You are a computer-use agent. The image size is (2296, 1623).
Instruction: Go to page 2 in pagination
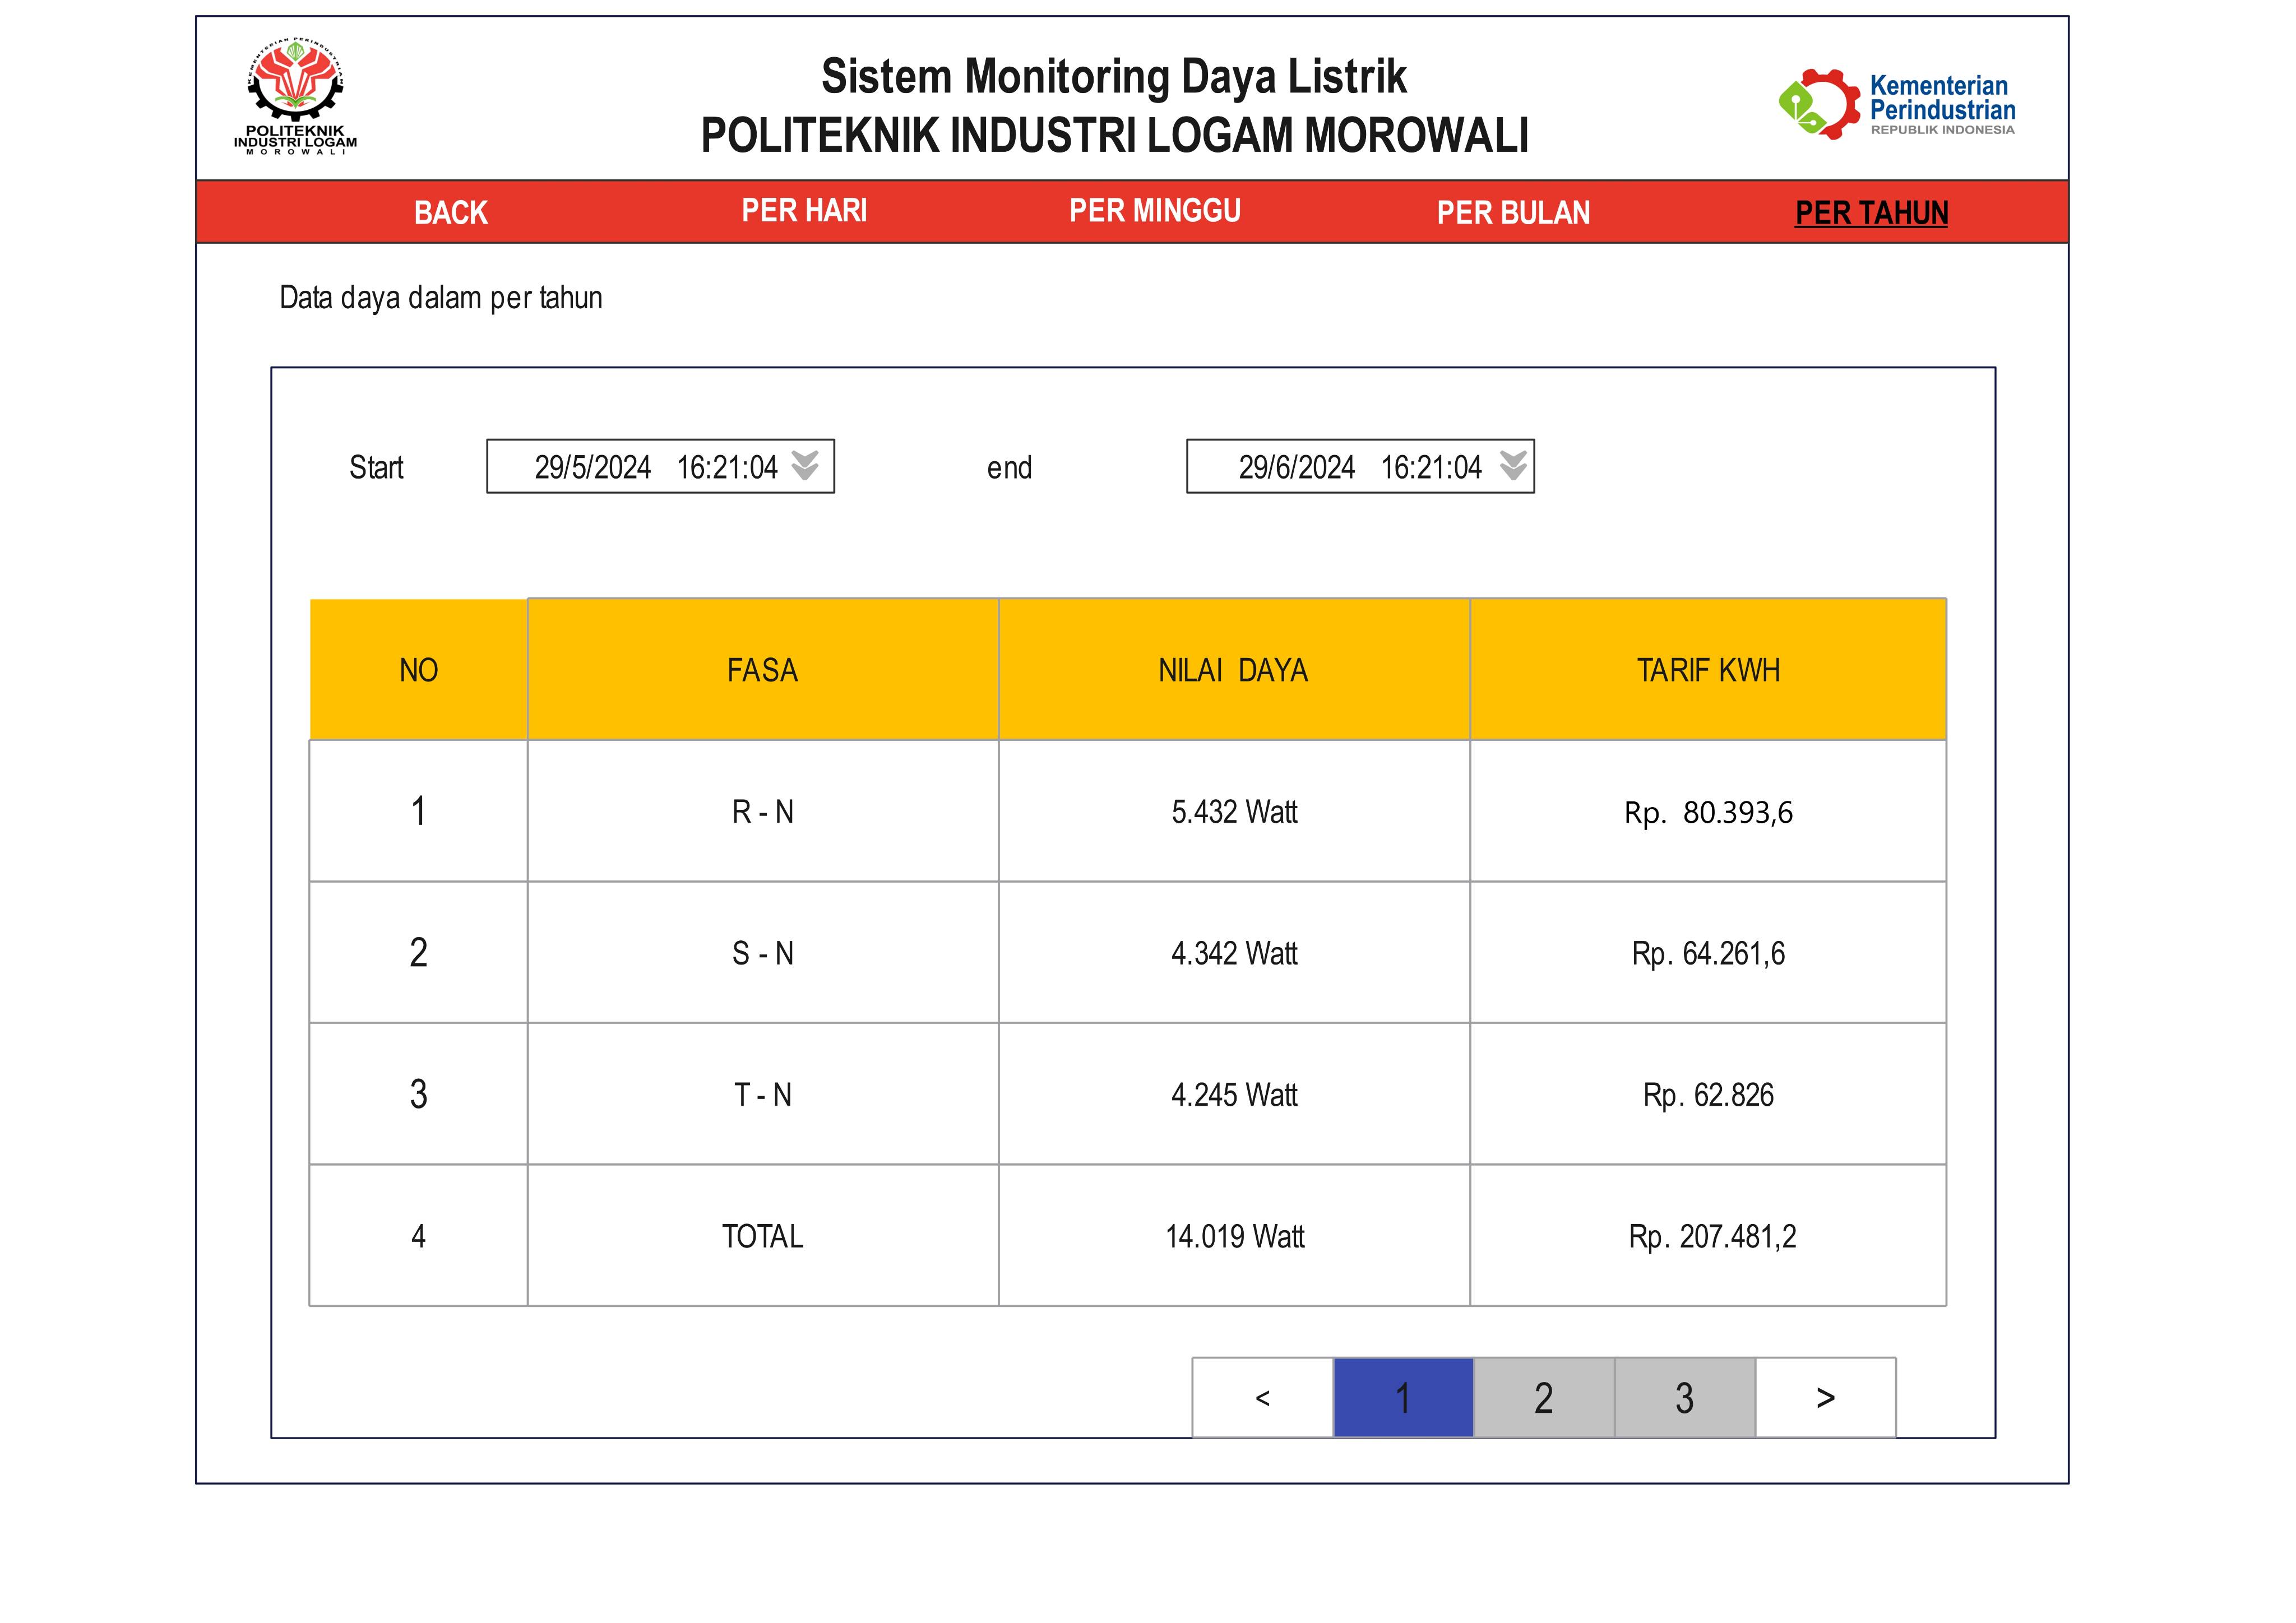(x=1544, y=1397)
